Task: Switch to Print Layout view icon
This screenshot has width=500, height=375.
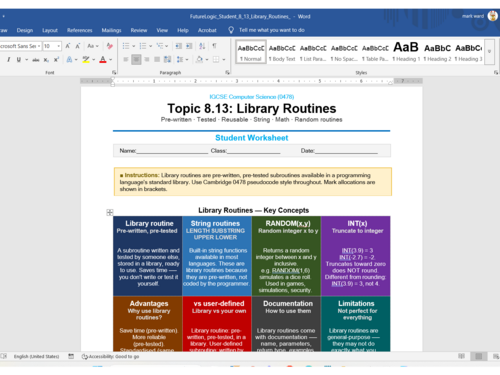Action: (479, 356)
